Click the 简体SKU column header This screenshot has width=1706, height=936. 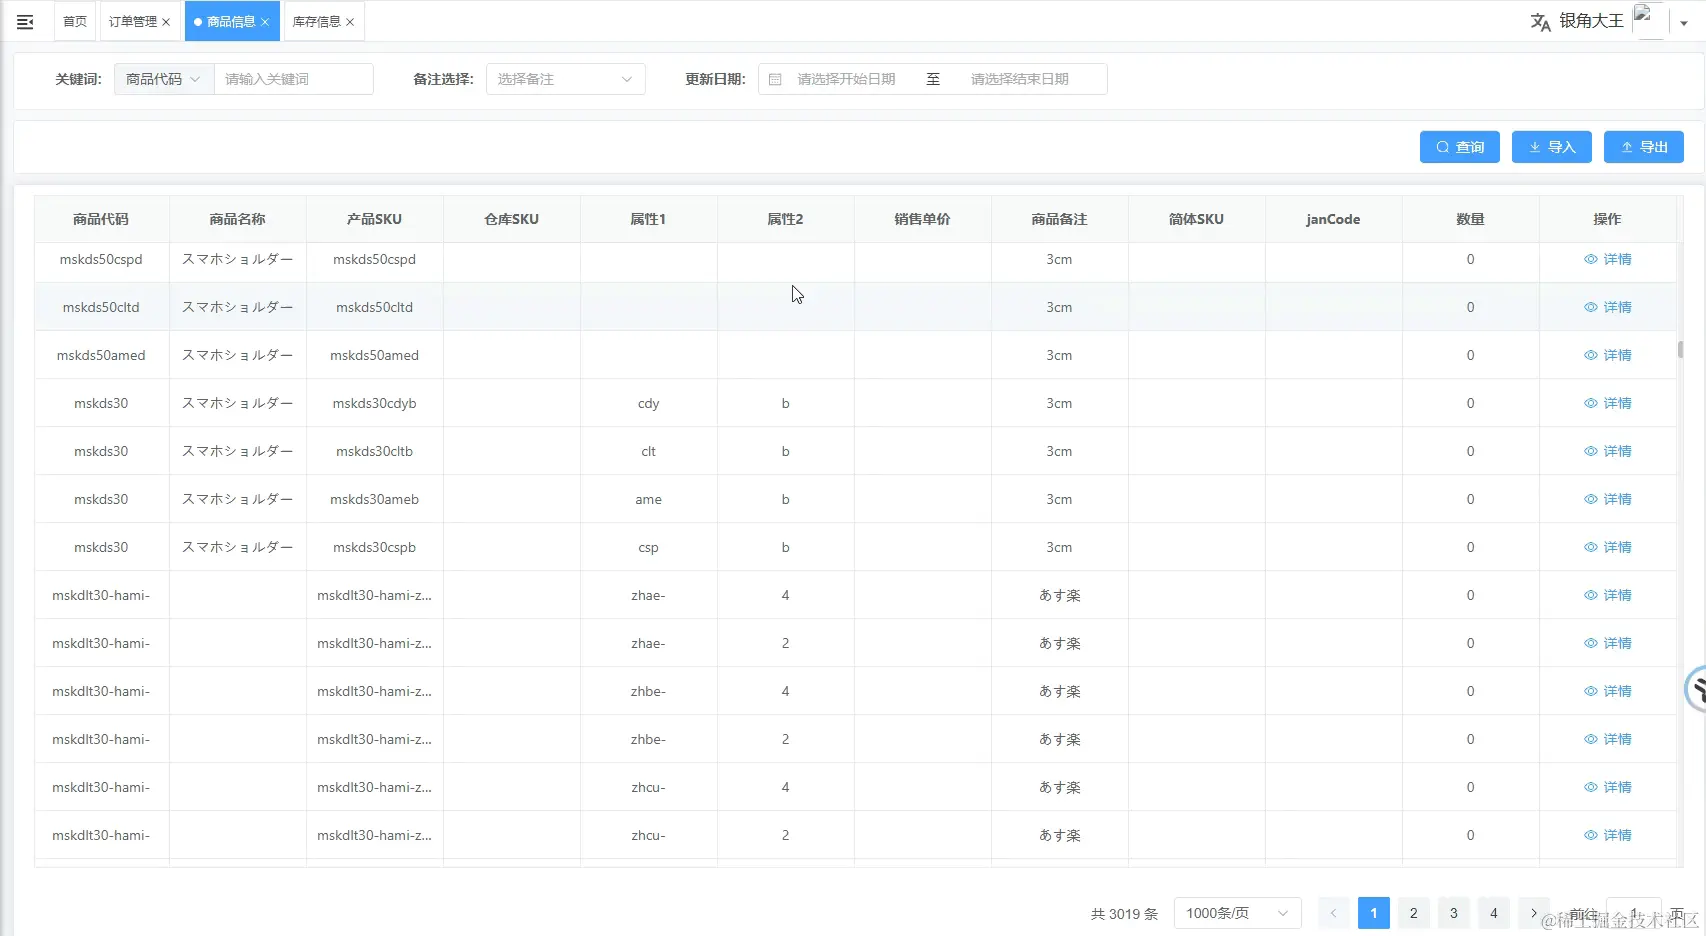(x=1197, y=219)
